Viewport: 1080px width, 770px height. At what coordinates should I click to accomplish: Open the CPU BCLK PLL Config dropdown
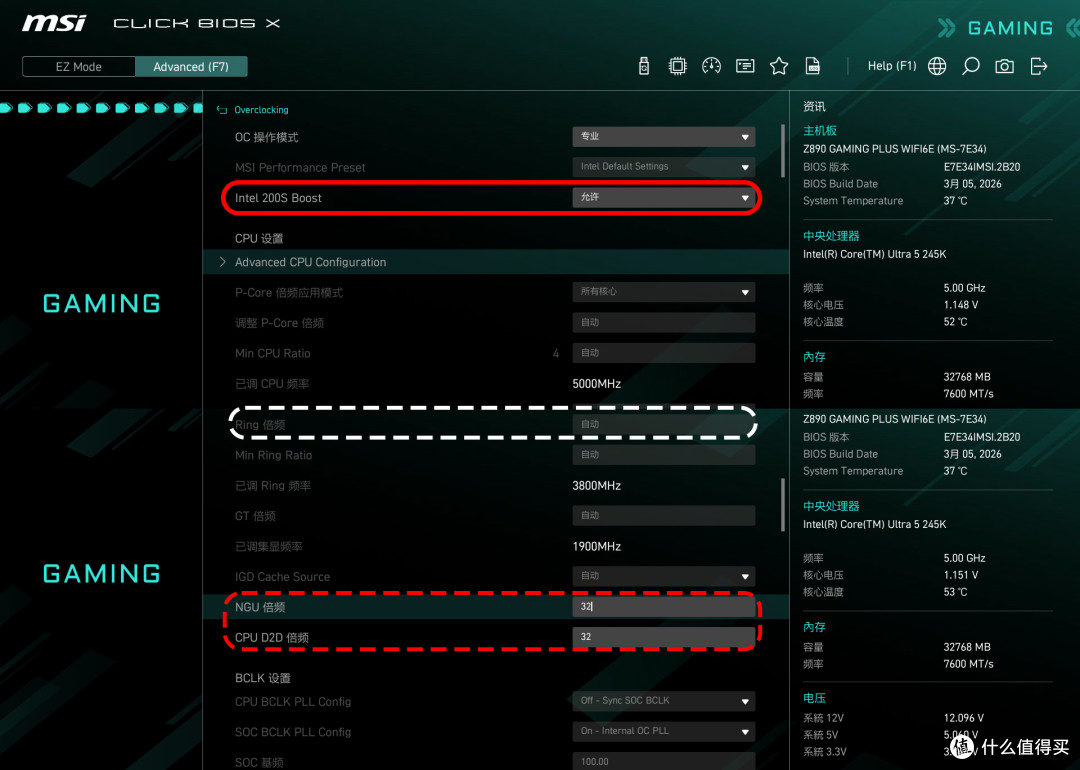663,701
